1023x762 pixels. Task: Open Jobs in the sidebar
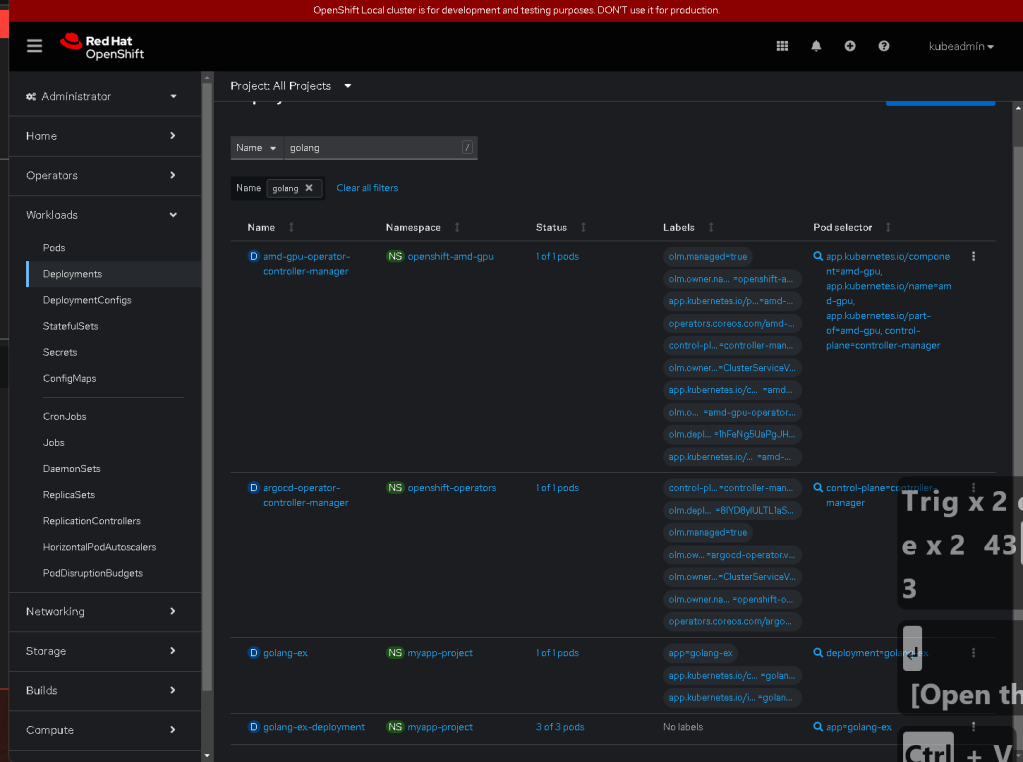[53, 442]
